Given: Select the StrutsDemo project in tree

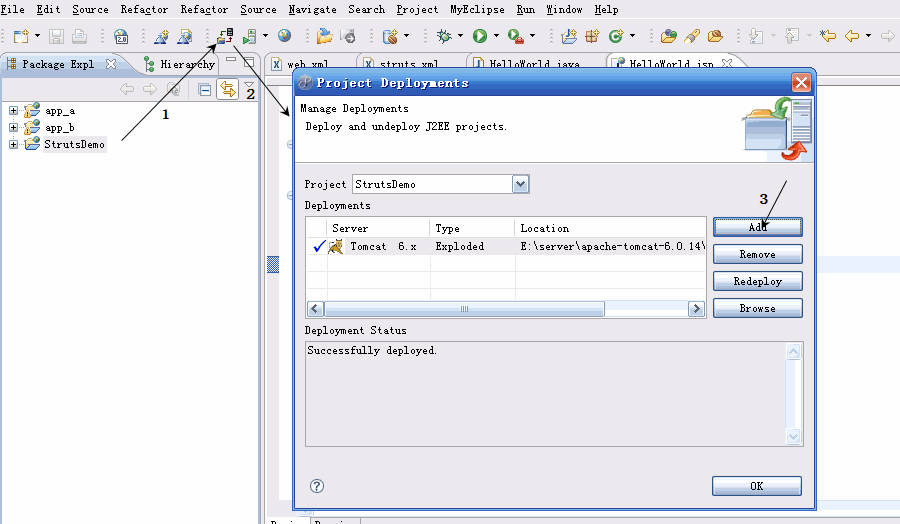Looking at the screenshot, I should (x=75, y=144).
